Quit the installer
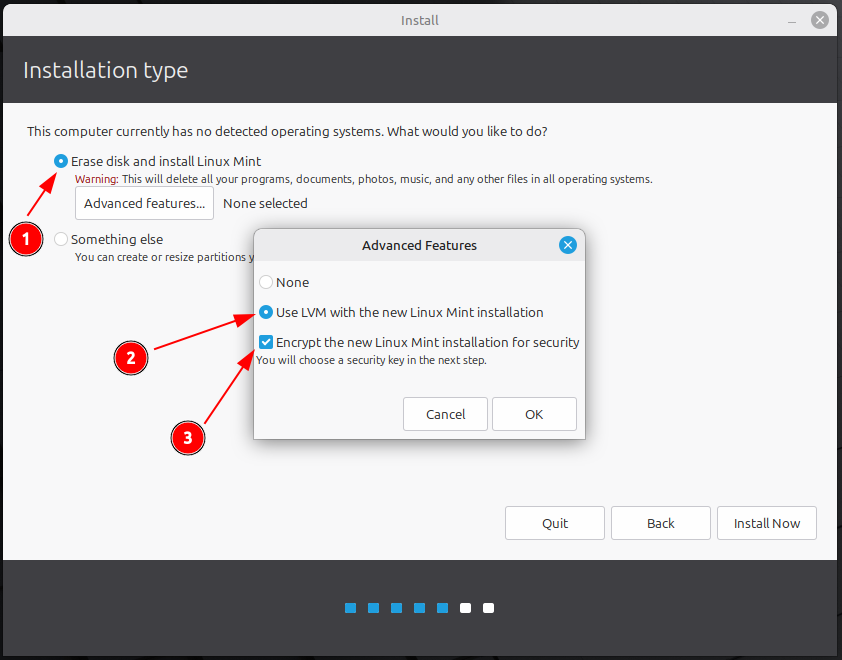The height and width of the screenshot is (660, 842). pyautogui.click(x=555, y=523)
